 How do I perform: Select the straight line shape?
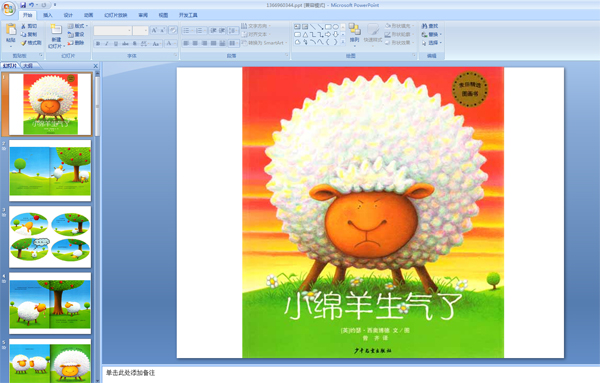[x=313, y=26]
